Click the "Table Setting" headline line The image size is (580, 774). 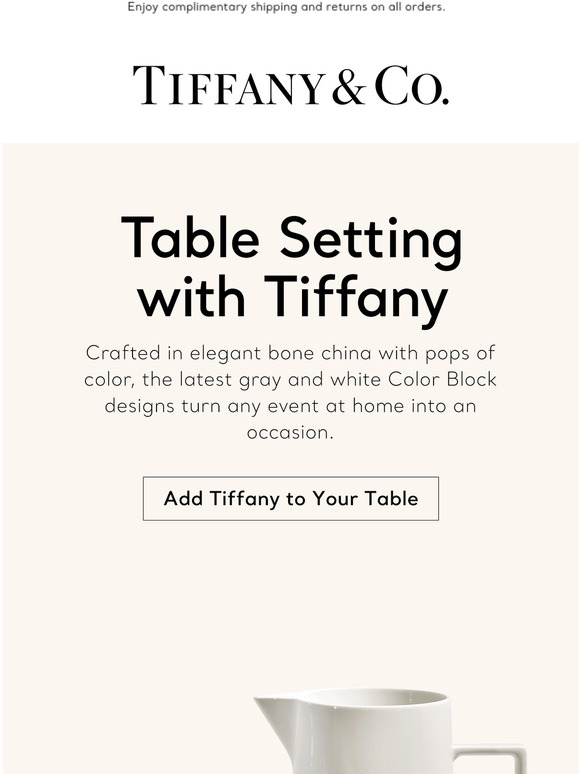click(291, 238)
